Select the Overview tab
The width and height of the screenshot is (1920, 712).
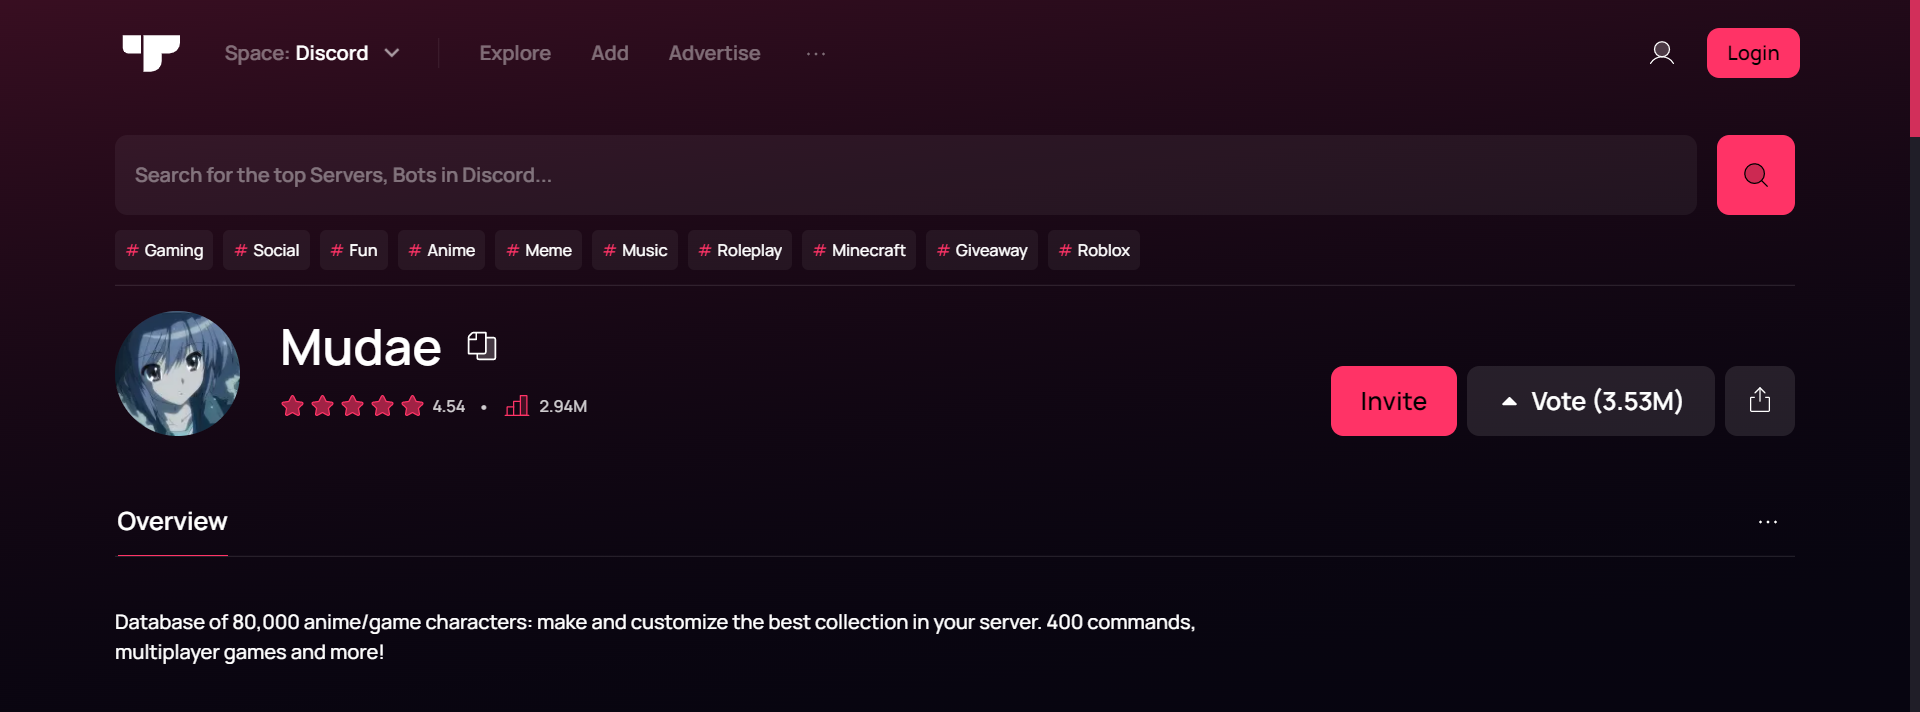click(x=172, y=522)
